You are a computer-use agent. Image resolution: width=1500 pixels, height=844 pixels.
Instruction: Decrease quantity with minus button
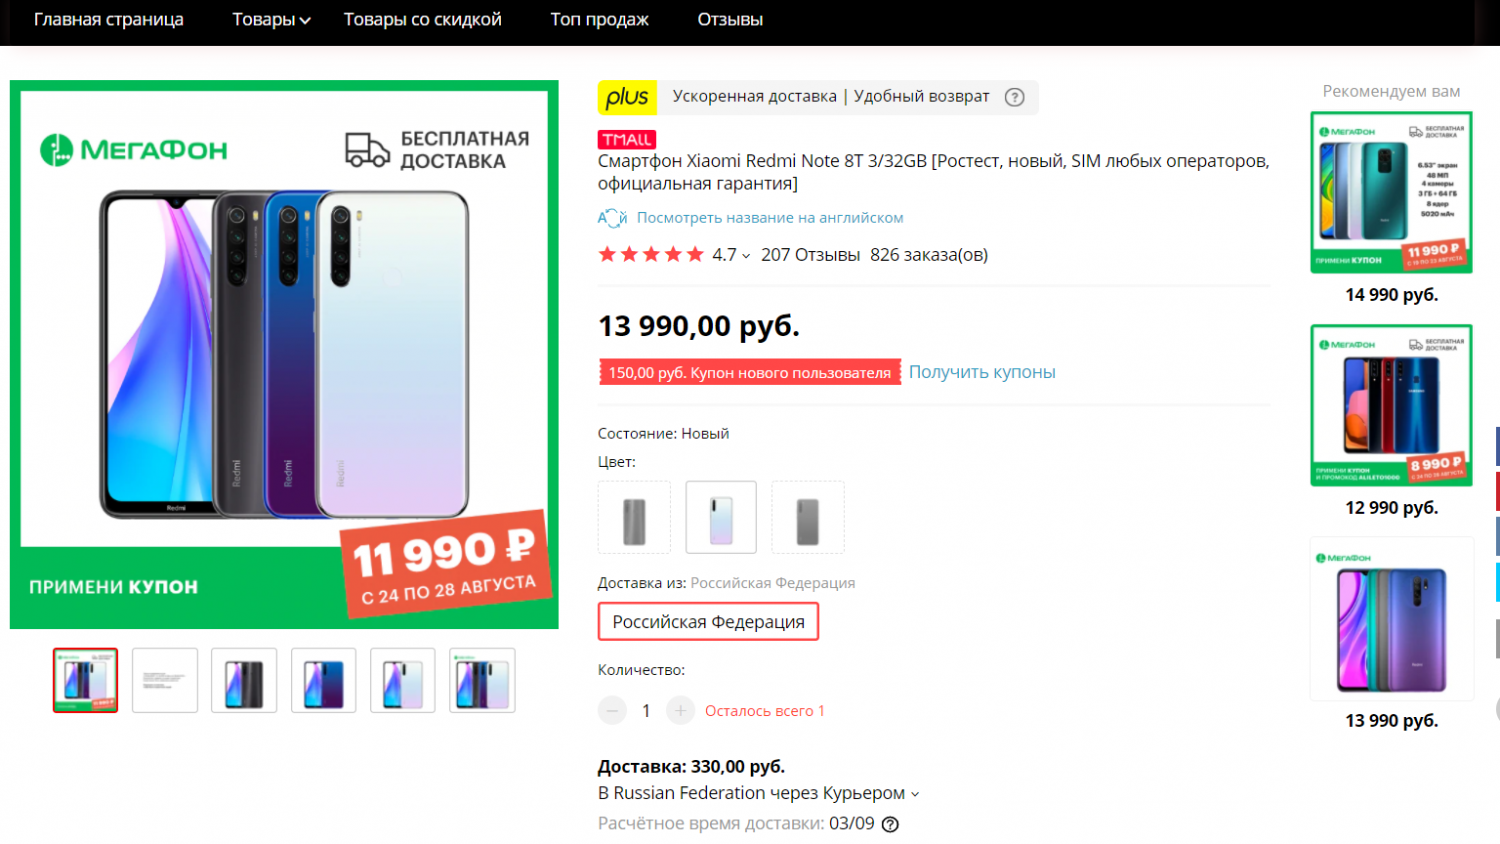[x=612, y=711]
